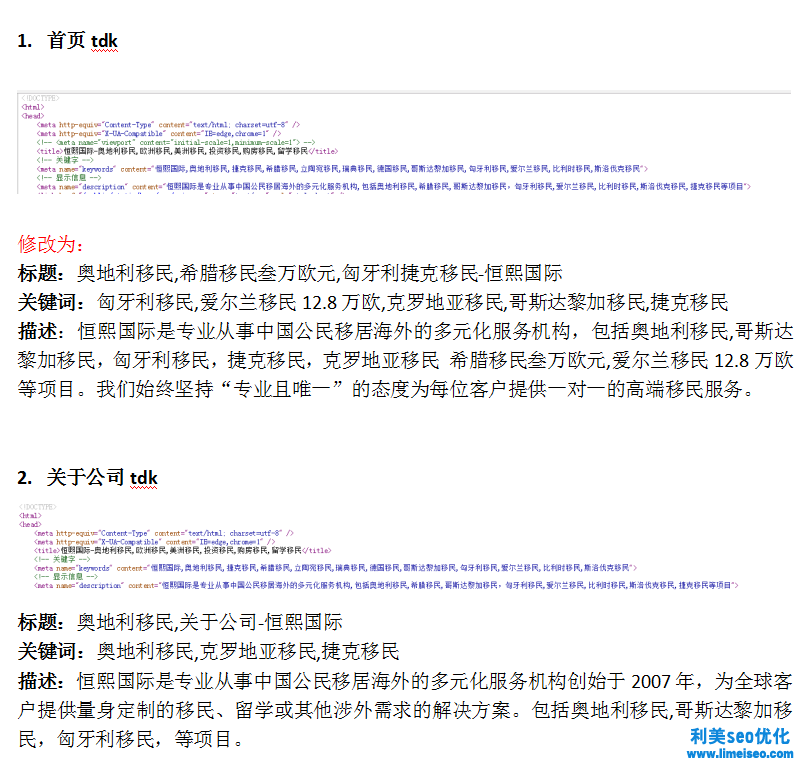Viewport: 800px width, 764px height.
Task: Click the heading "2. 关于公司 tdk"
Action: [x=87, y=478]
